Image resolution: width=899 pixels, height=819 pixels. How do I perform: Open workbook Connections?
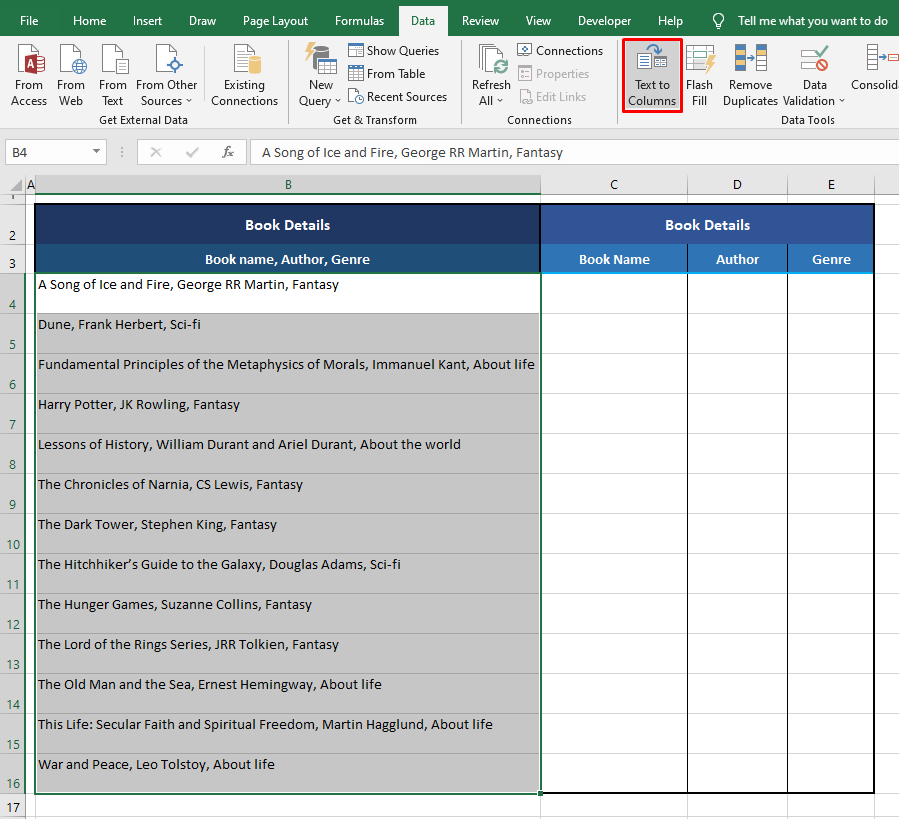point(560,50)
